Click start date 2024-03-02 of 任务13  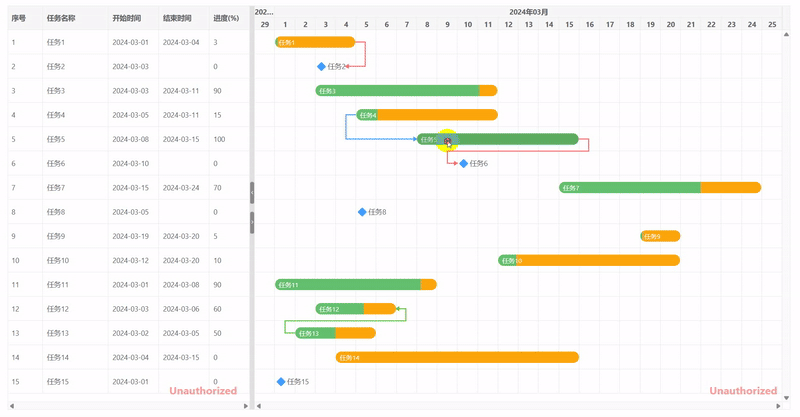[x=131, y=333]
